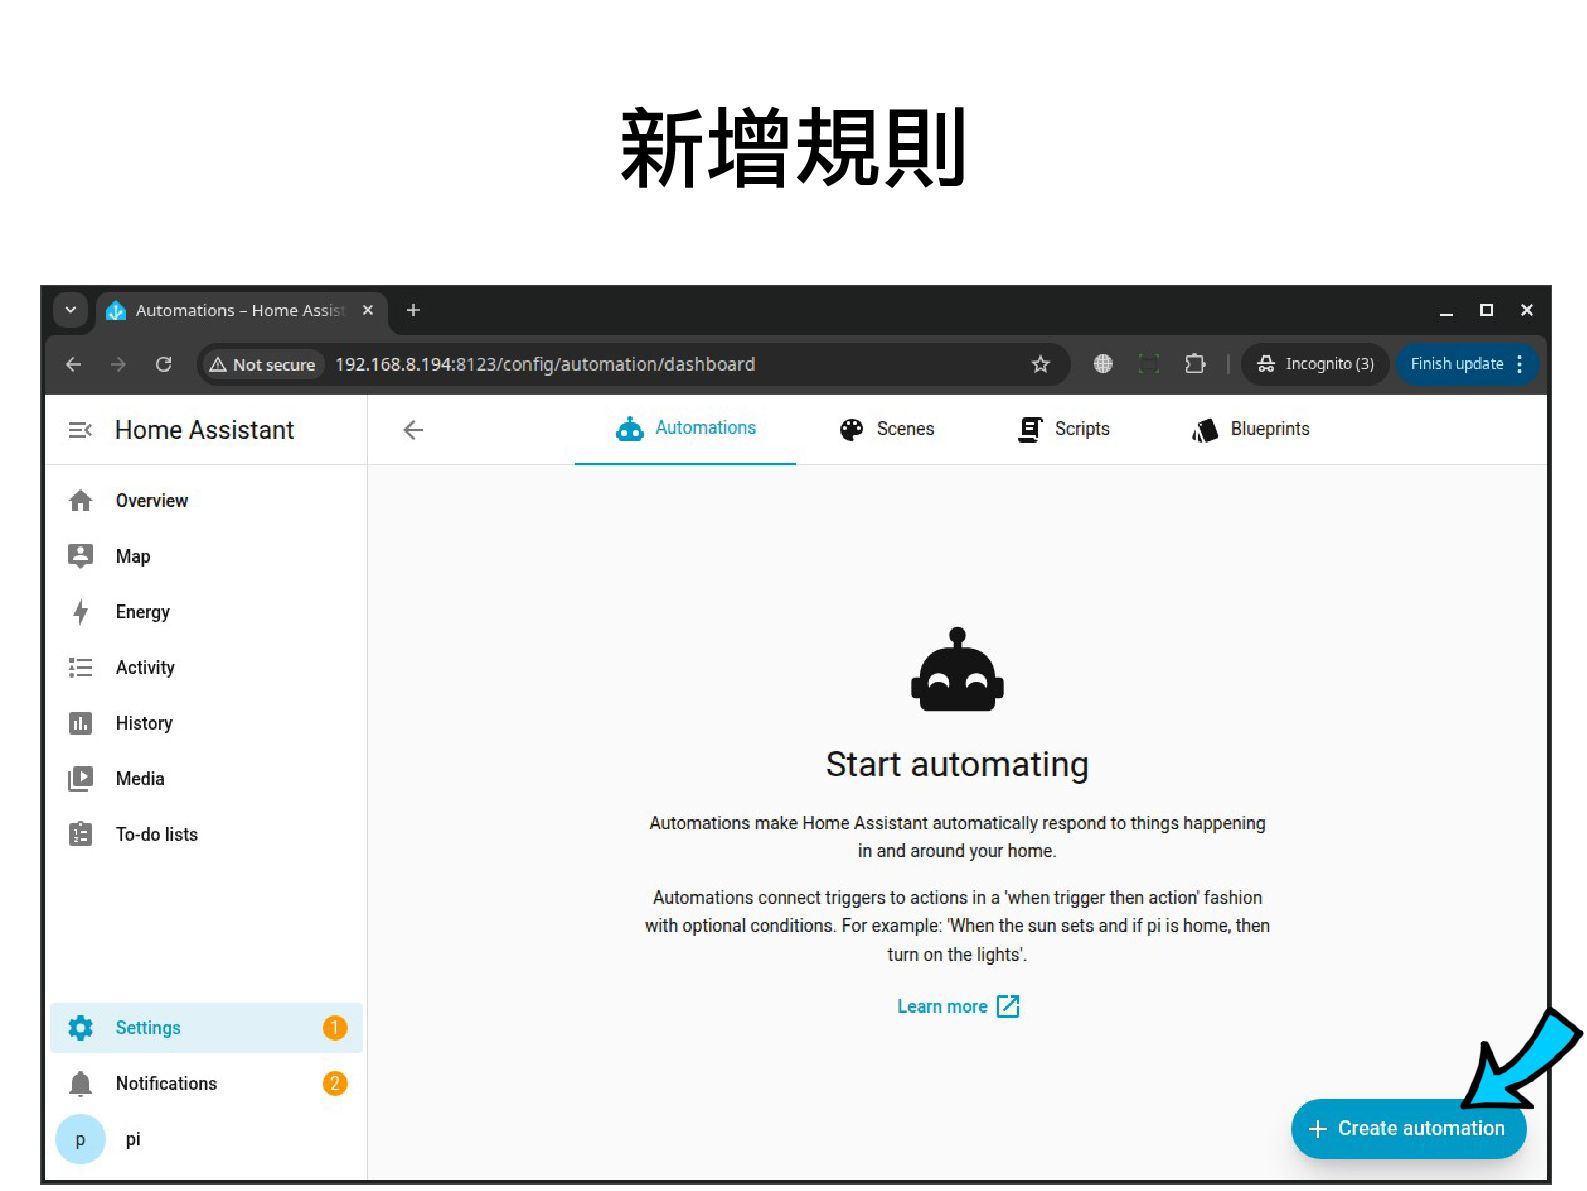The height and width of the screenshot is (1191, 1587).
Task: Switch to the Blueprints tab
Action: click(1251, 429)
